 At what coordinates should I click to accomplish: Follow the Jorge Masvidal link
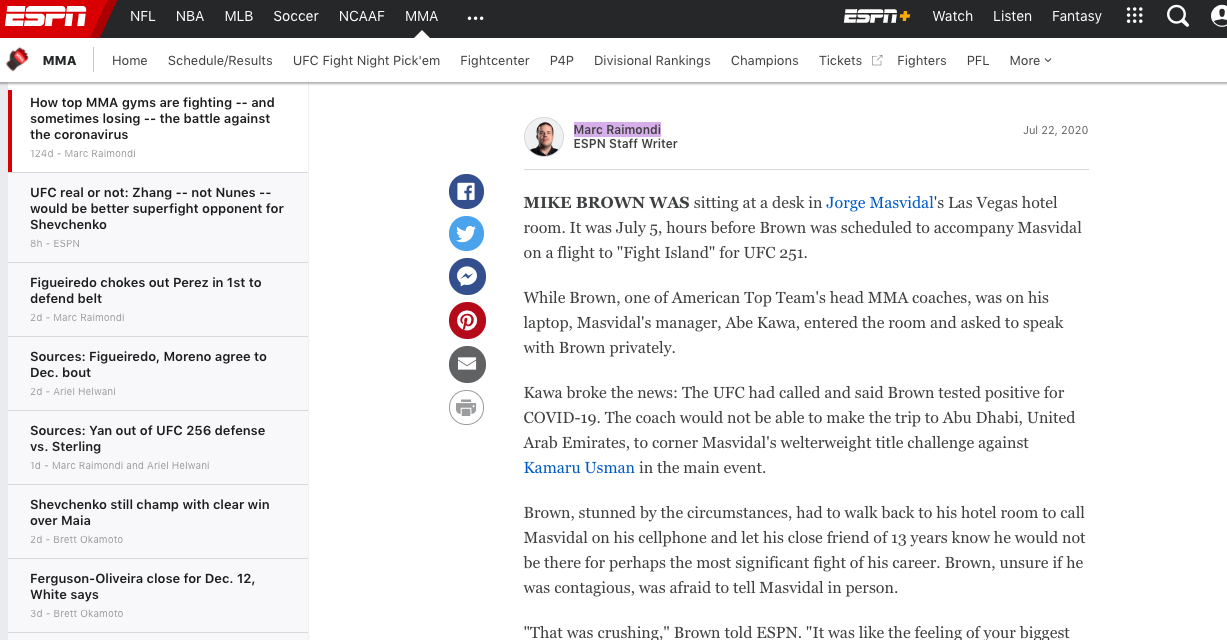coord(879,203)
